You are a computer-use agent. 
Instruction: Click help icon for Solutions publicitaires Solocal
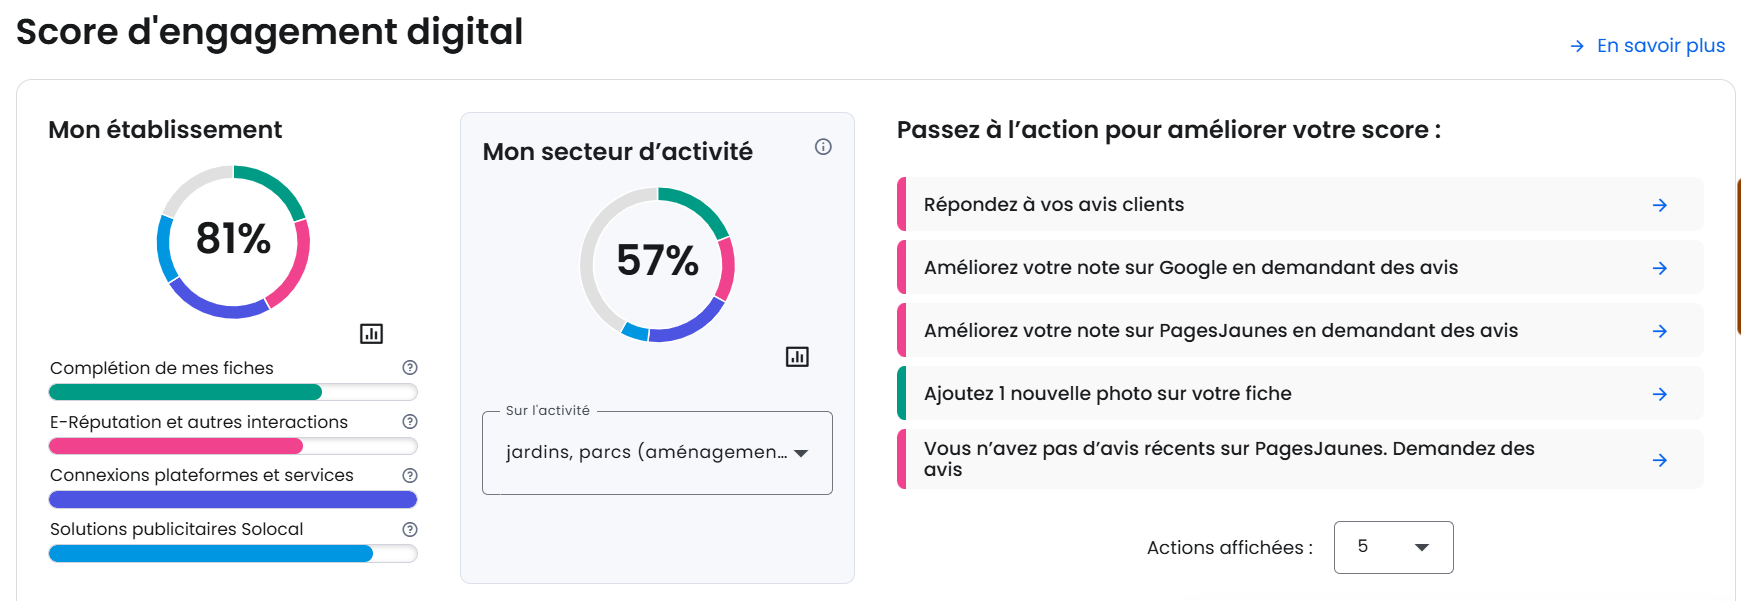[x=410, y=529]
